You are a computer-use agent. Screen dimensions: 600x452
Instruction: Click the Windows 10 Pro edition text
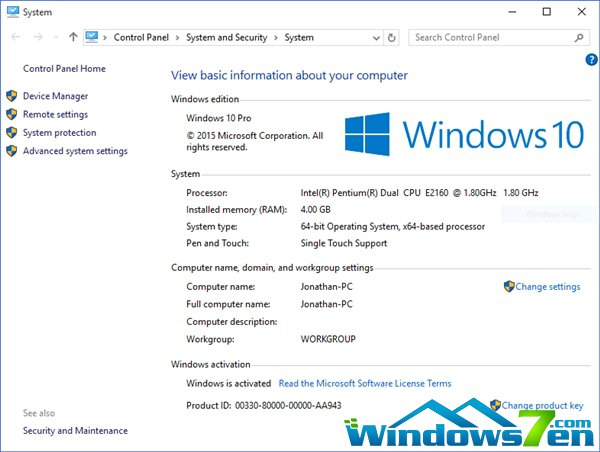pyautogui.click(x=218, y=118)
